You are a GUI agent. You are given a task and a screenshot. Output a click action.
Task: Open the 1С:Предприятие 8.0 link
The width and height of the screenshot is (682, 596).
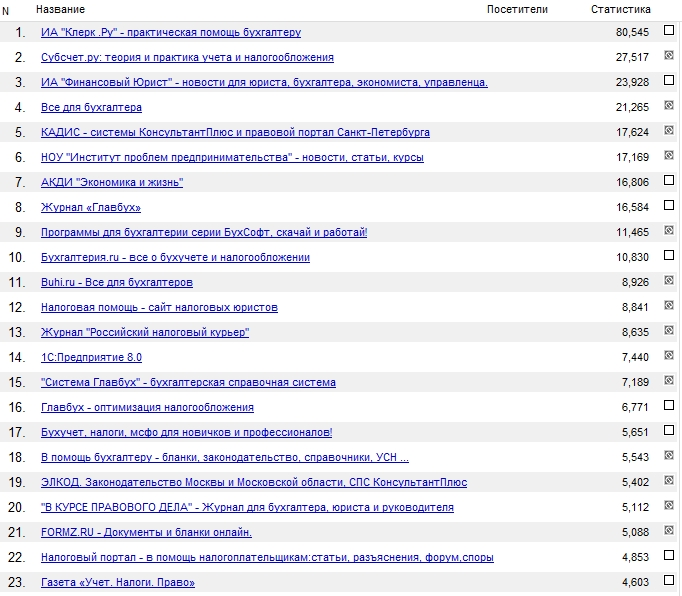pos(91,358)
